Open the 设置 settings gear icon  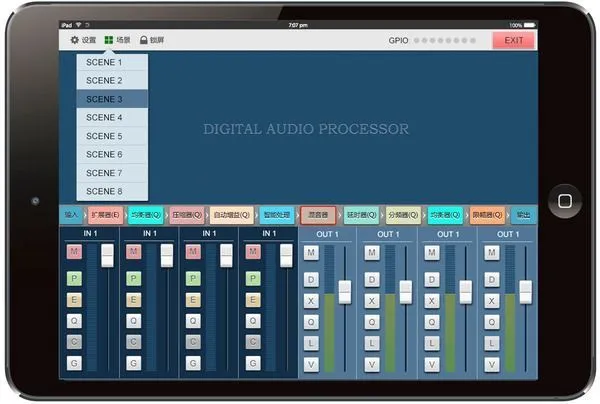tap(74, 40)
